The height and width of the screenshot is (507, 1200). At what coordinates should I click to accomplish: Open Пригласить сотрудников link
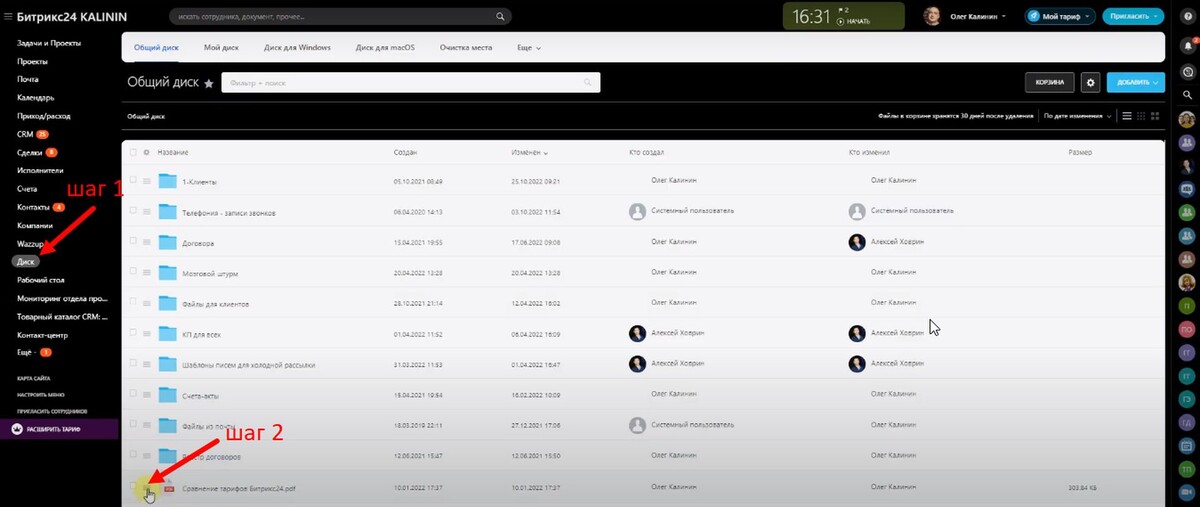[52, 411]
